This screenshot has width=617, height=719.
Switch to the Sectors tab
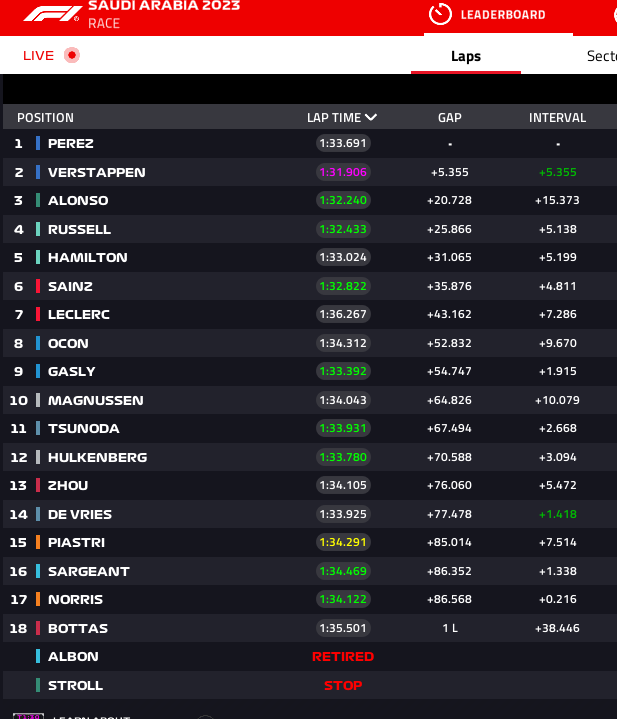601,56
